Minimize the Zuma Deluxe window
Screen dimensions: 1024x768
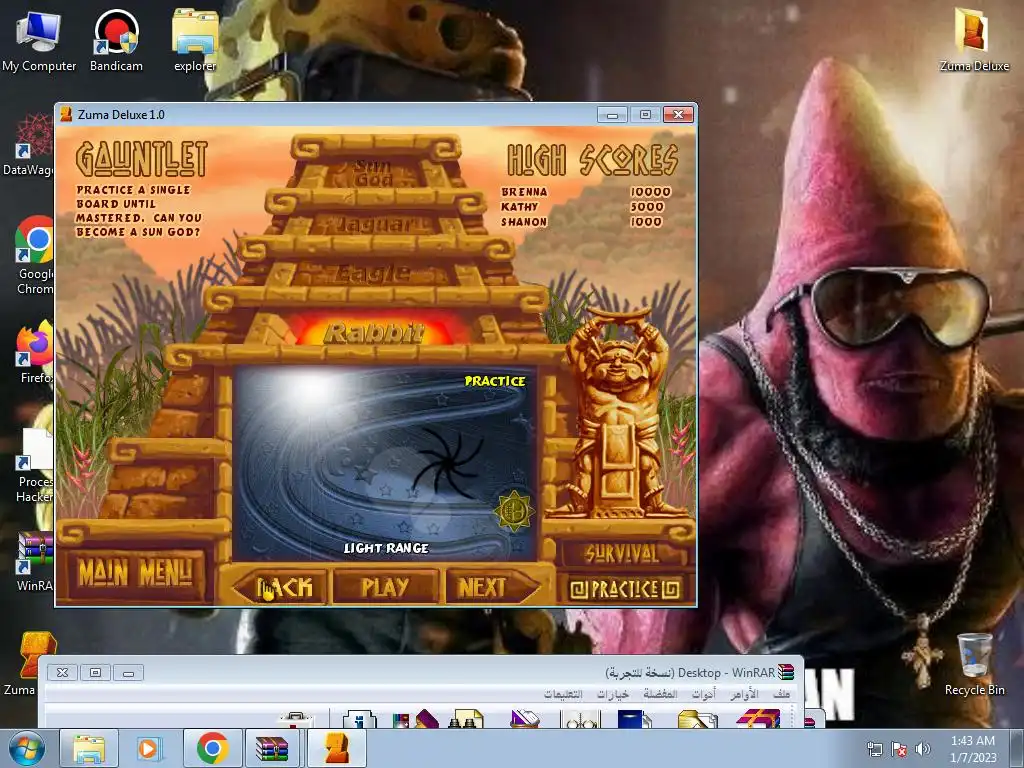click(612, 115)
